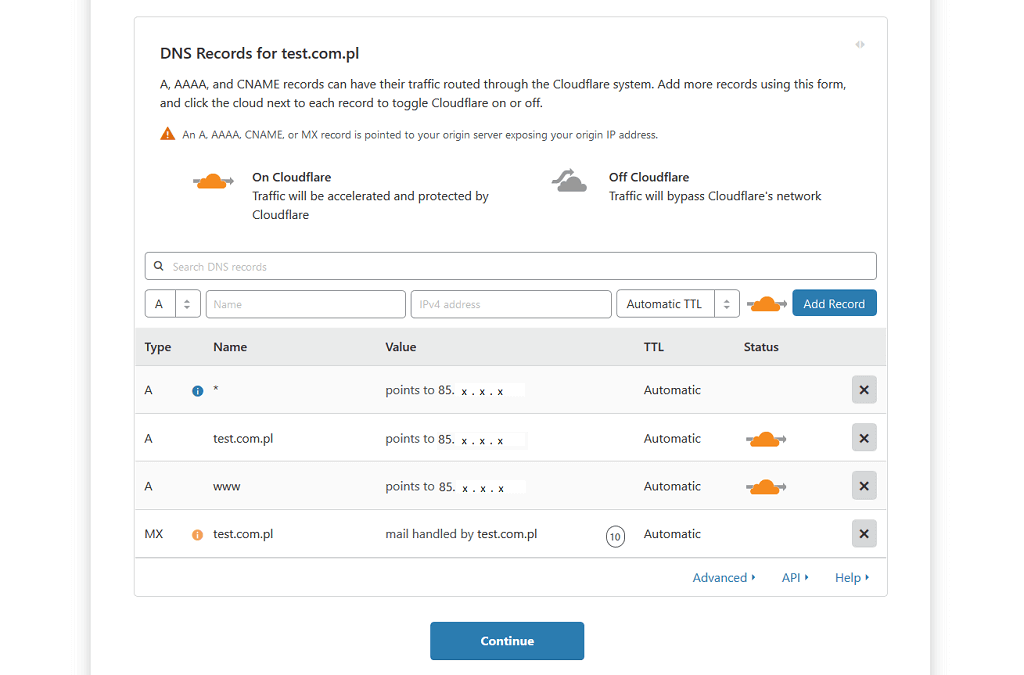Toggle proxy cloud in new record form
Image resolution: width=1024 pixels, height=675 pixels.
point(767,304)
